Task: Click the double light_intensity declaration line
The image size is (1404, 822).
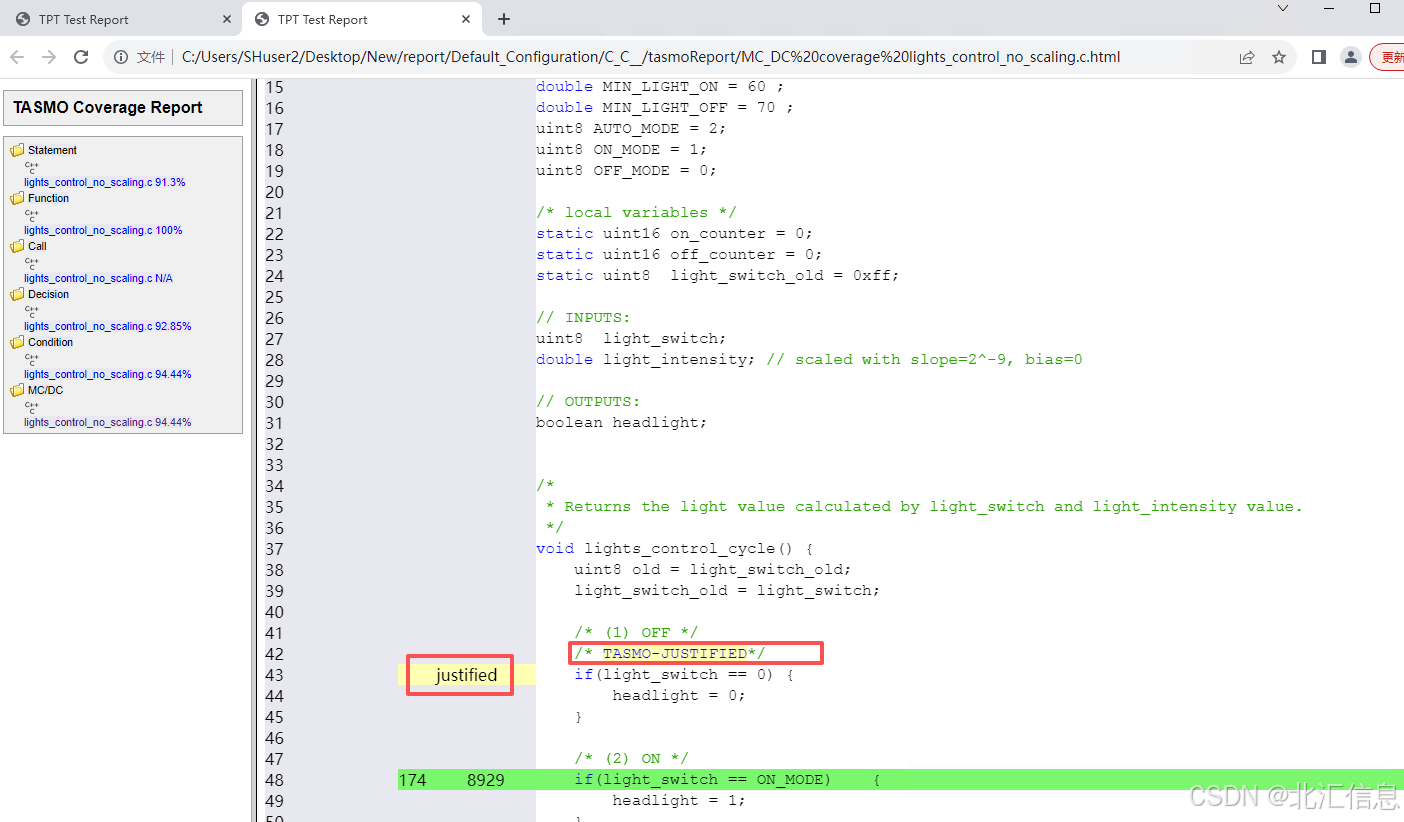Action: pyautogui.click(x=809, y=359)
